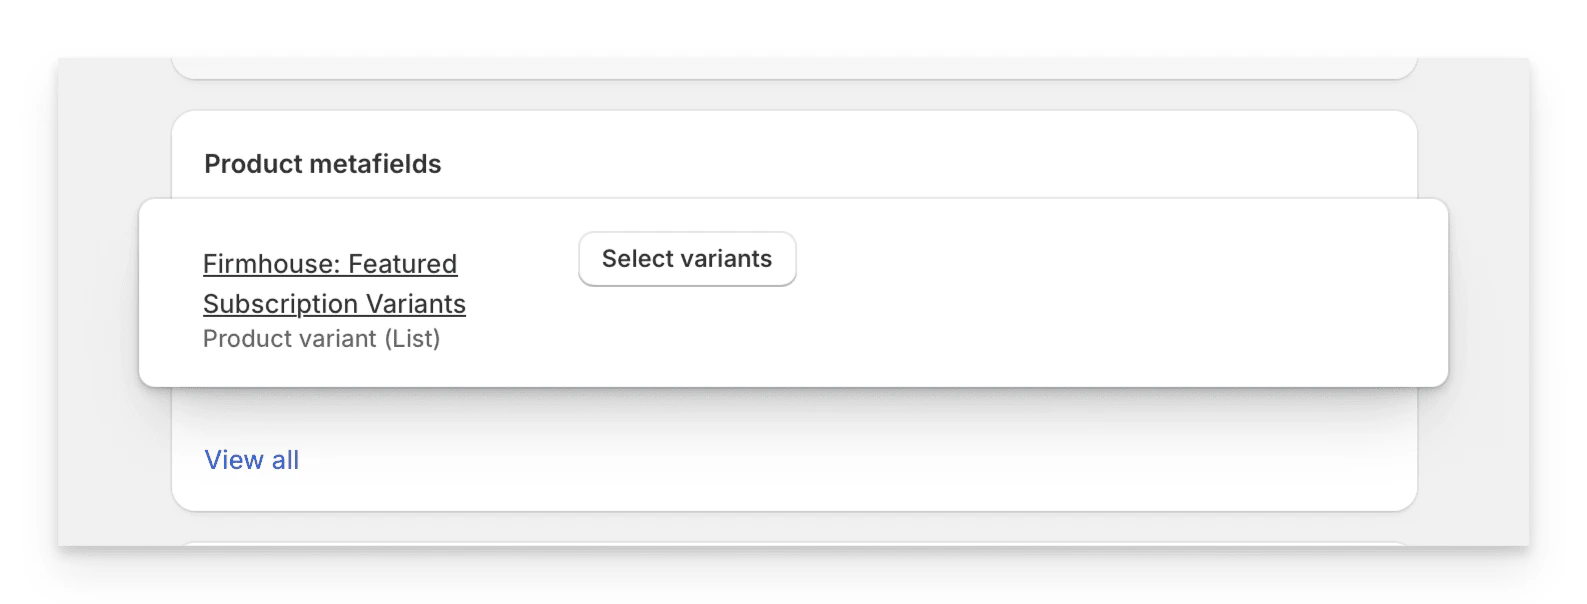Click the Product variant (List) type label
The image size is (1587, 604).
pos(322,338)
